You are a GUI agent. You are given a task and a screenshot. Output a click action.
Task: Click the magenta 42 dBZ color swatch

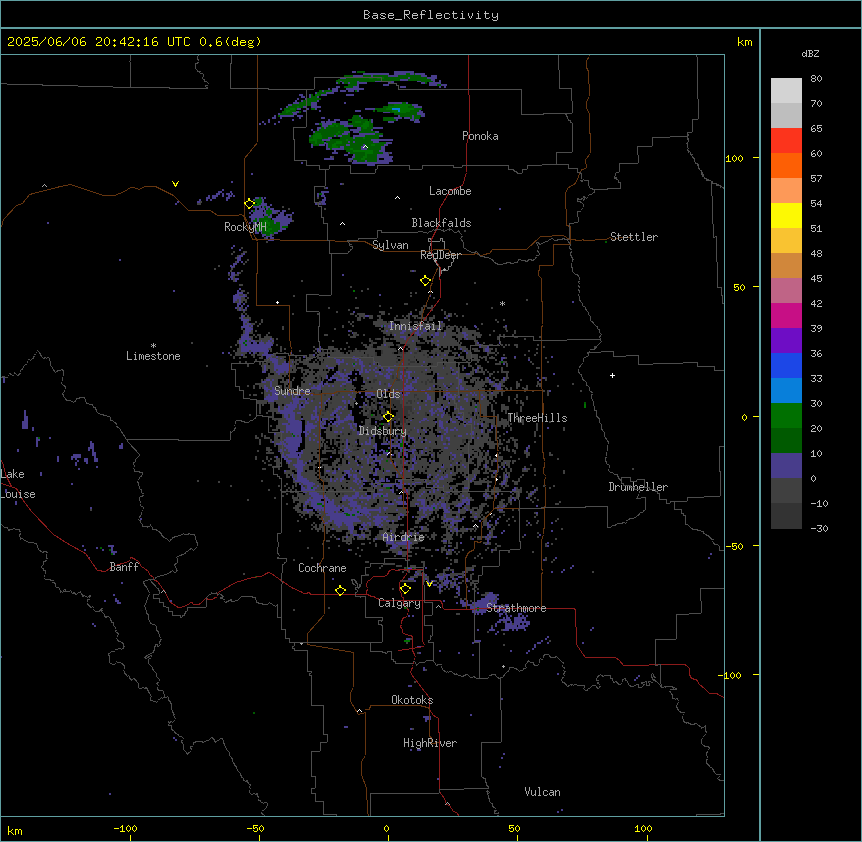786,315
